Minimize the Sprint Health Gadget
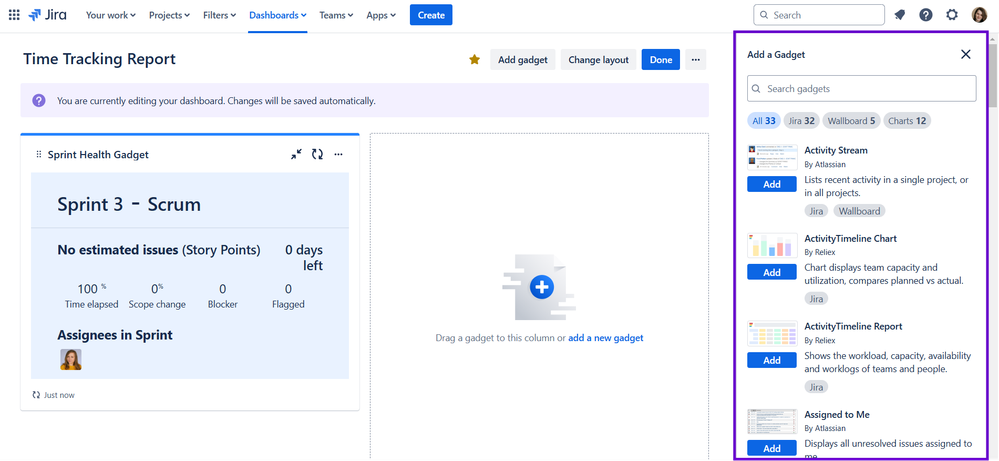Viewport: 999px width, 461px height. tap(296, 154)
